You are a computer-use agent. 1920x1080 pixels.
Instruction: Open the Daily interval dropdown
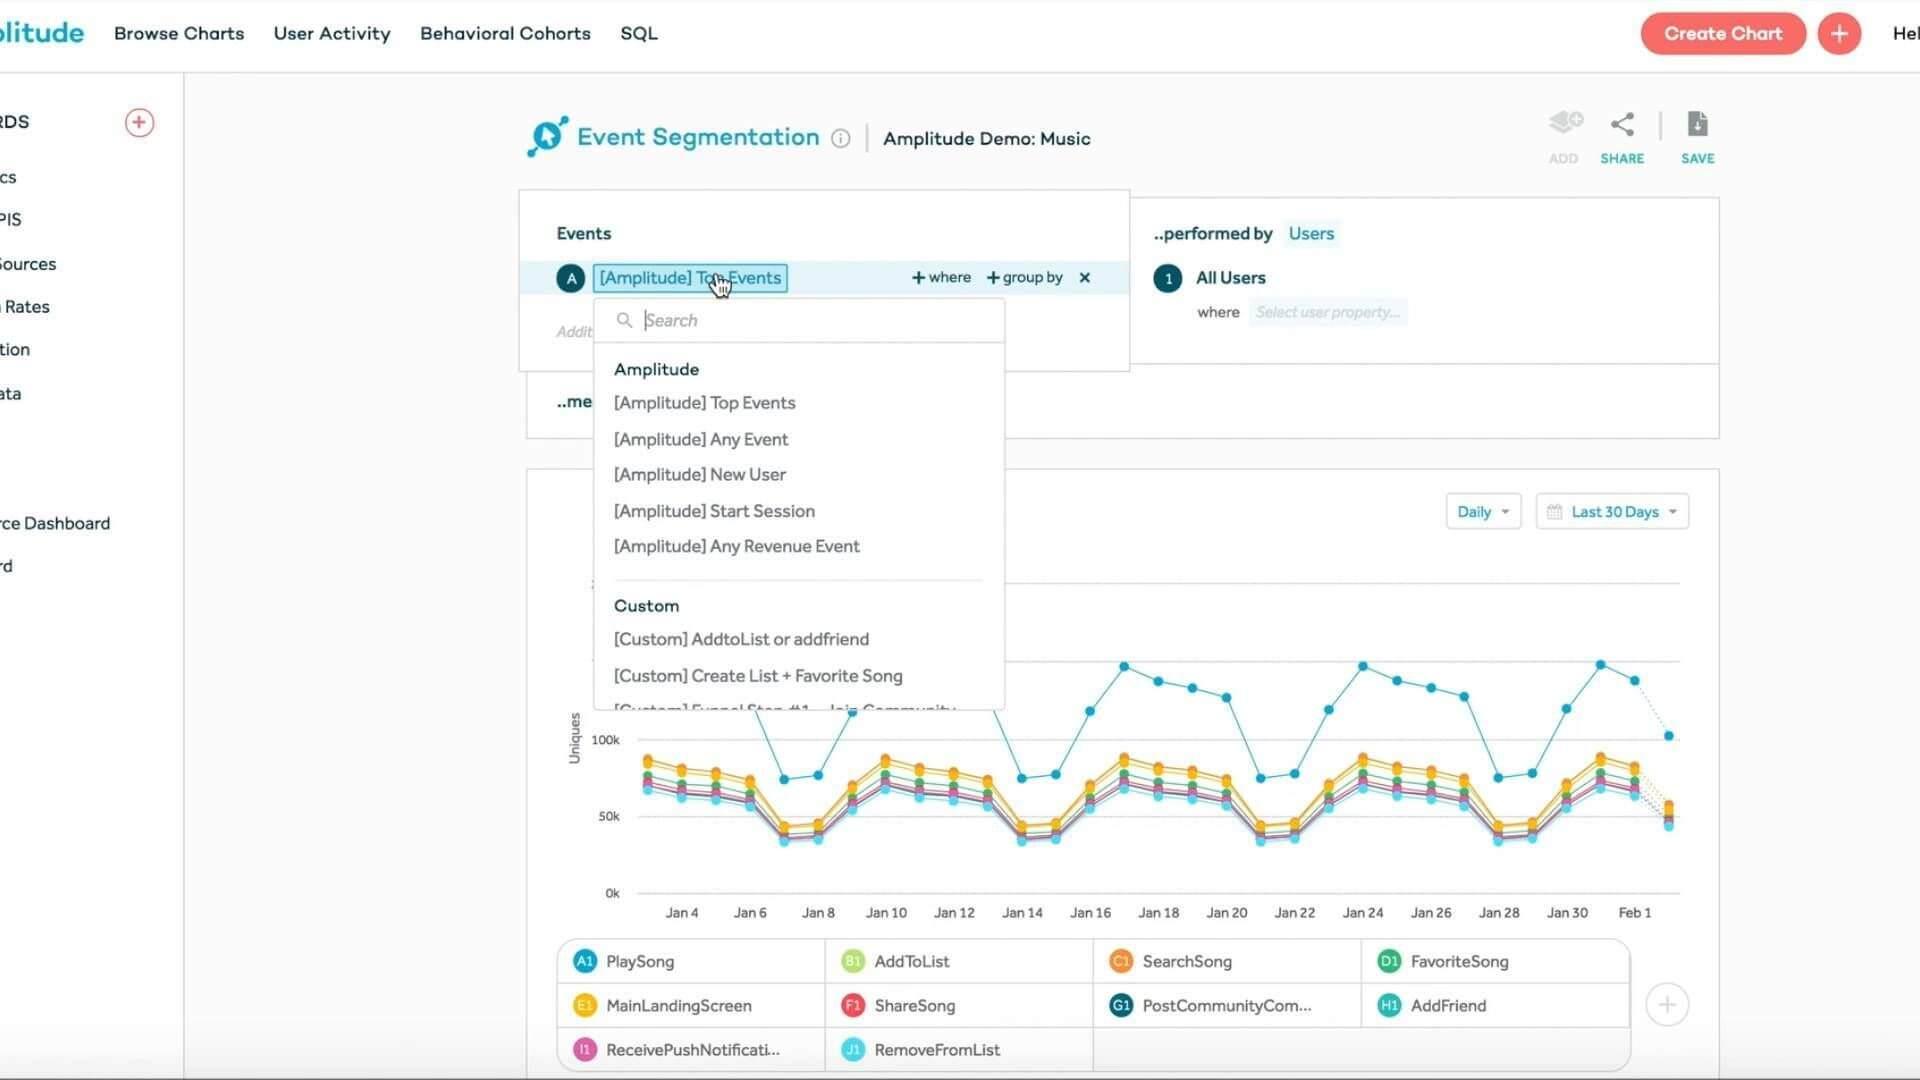point(1483,511)
